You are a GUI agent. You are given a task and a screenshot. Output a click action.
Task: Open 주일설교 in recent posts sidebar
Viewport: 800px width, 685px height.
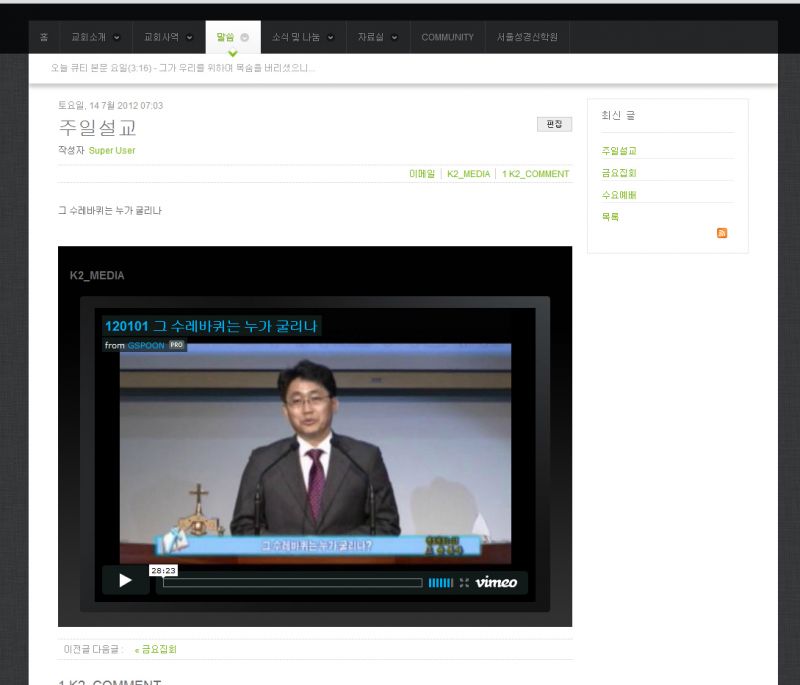pyautogui.click(x=619, y=151)
